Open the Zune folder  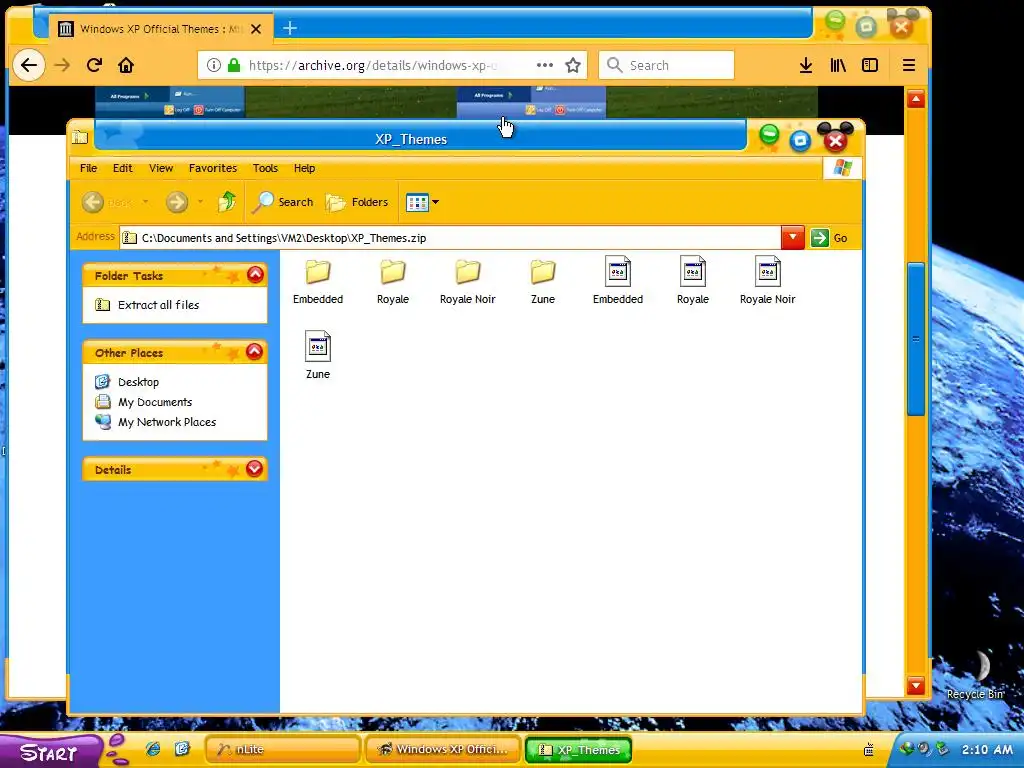pyautogui.click(x=543, y=282)
